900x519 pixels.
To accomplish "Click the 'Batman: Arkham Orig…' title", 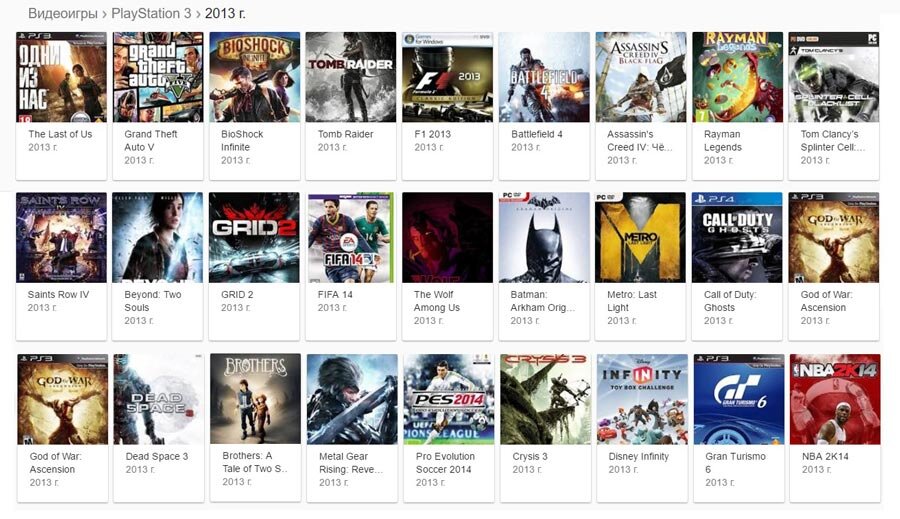I will [x=543, y=301].
